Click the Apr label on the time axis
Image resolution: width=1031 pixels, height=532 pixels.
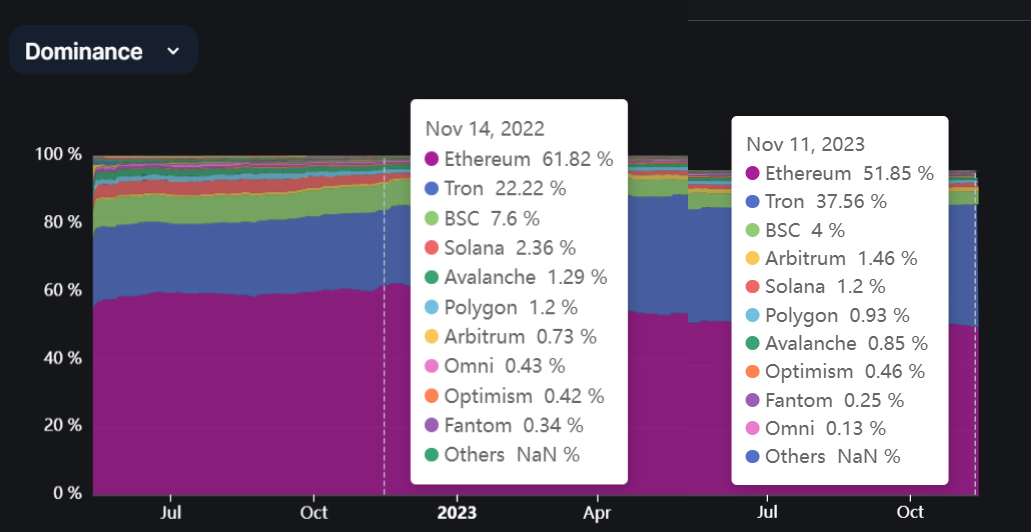click(598, 512)
